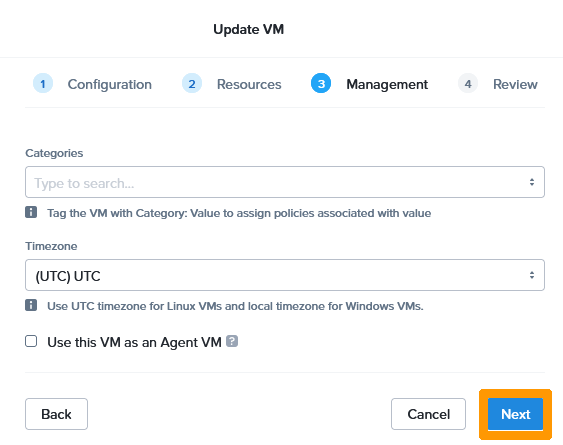Cancel the Update VM dialog
This screenshot has height=445, width=563.
coord(428,414)
